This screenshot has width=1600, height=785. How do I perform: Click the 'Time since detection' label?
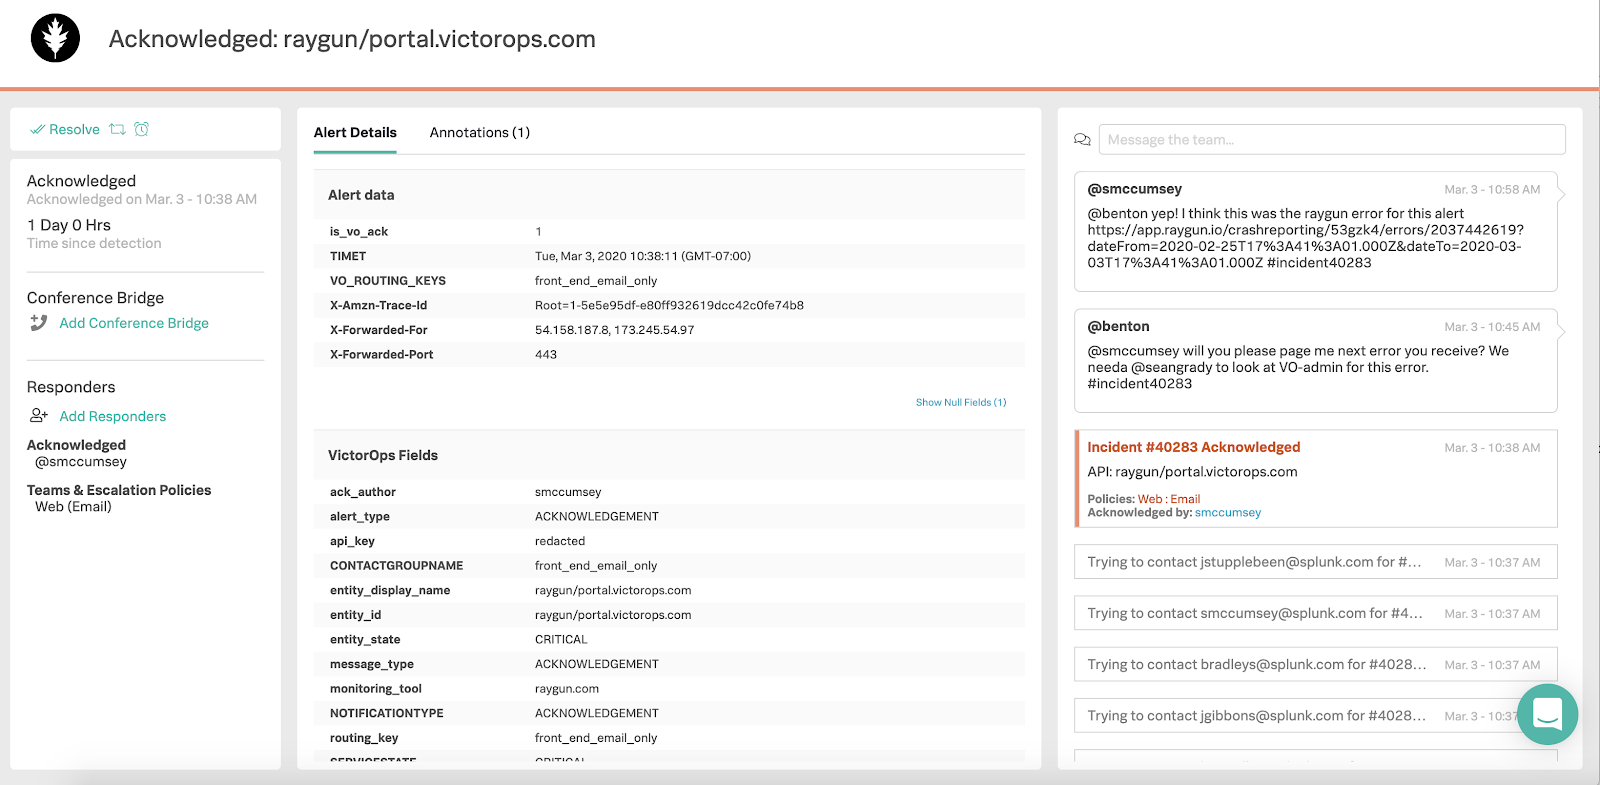click(x=94, y=243)
